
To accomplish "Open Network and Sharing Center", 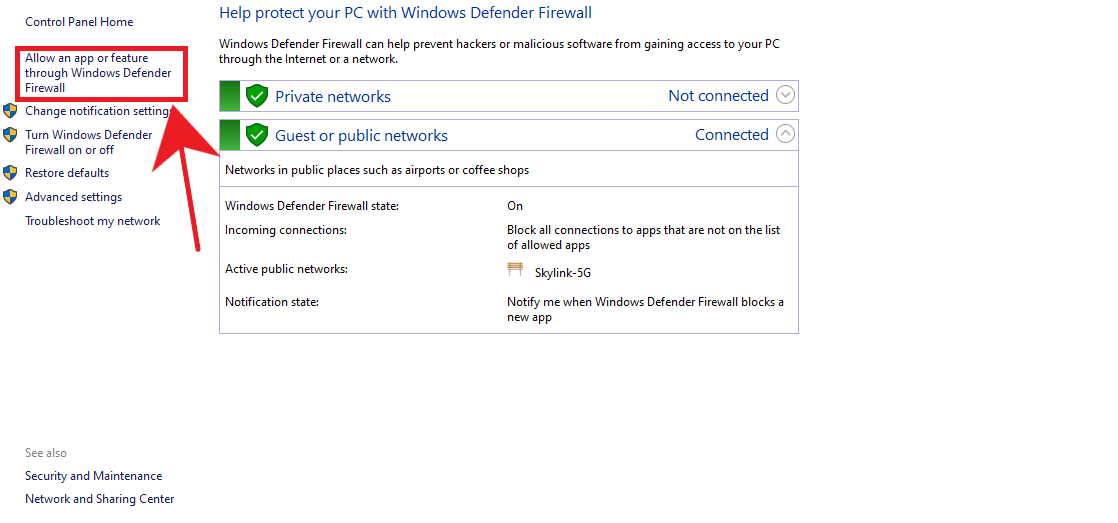I will (x=100, y=499).
